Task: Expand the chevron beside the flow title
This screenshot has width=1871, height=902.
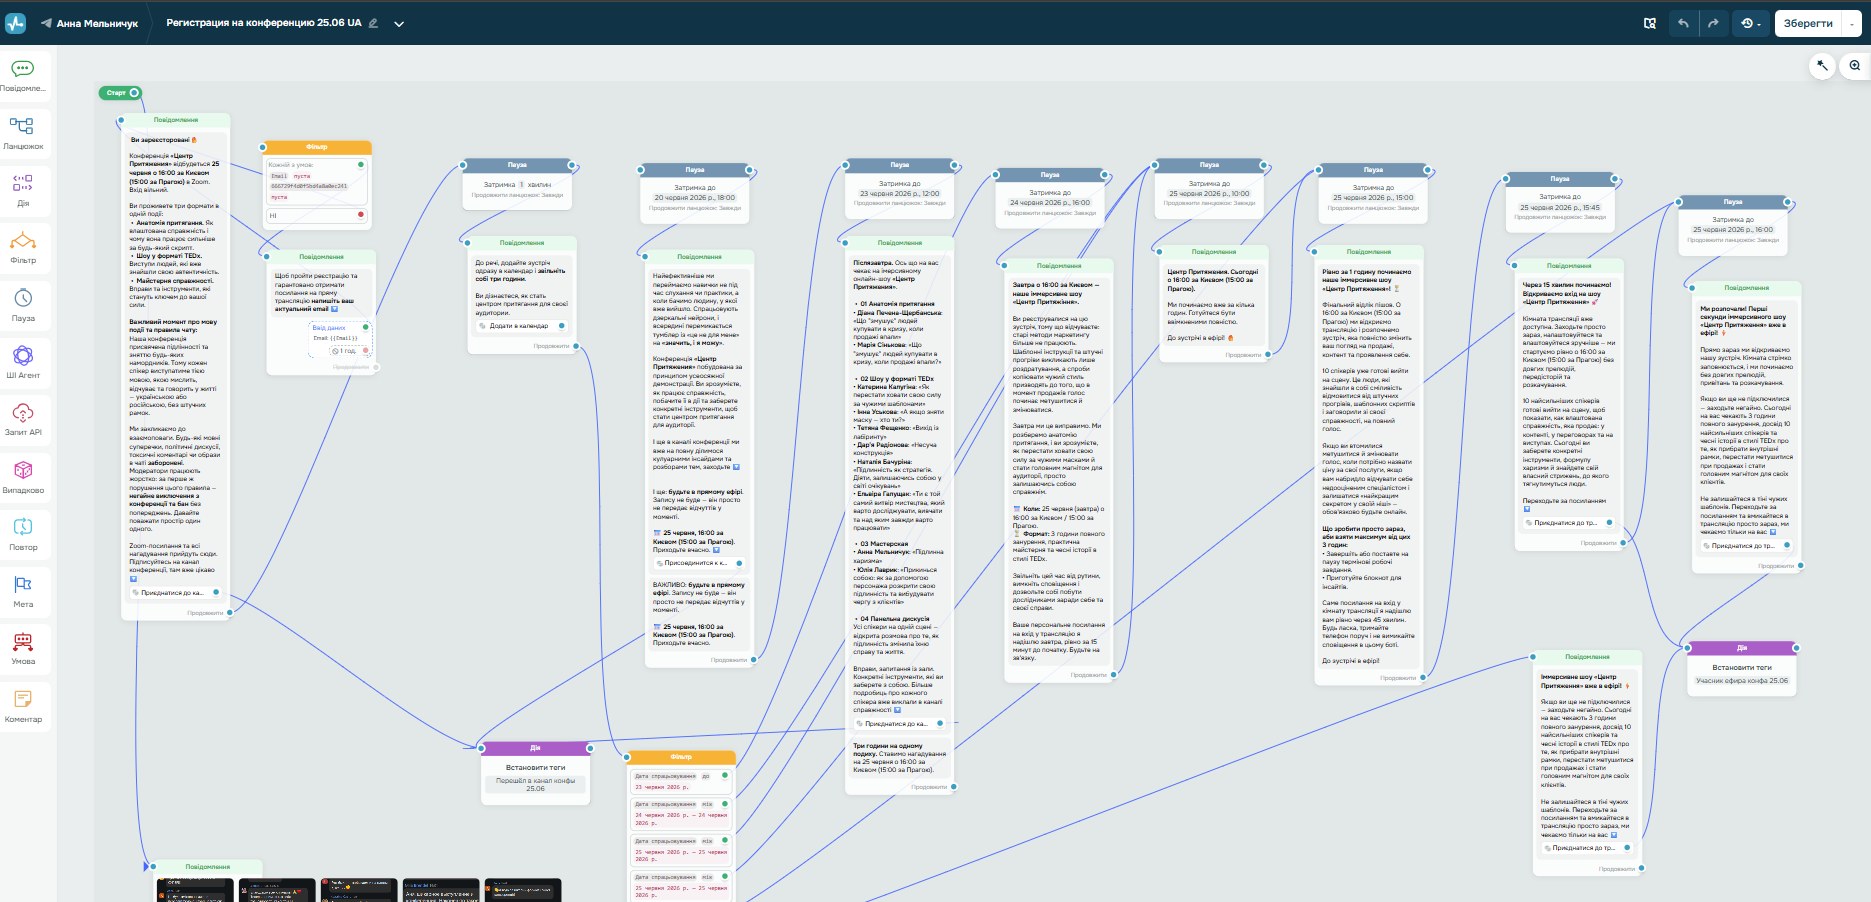Action: point(399,23)
